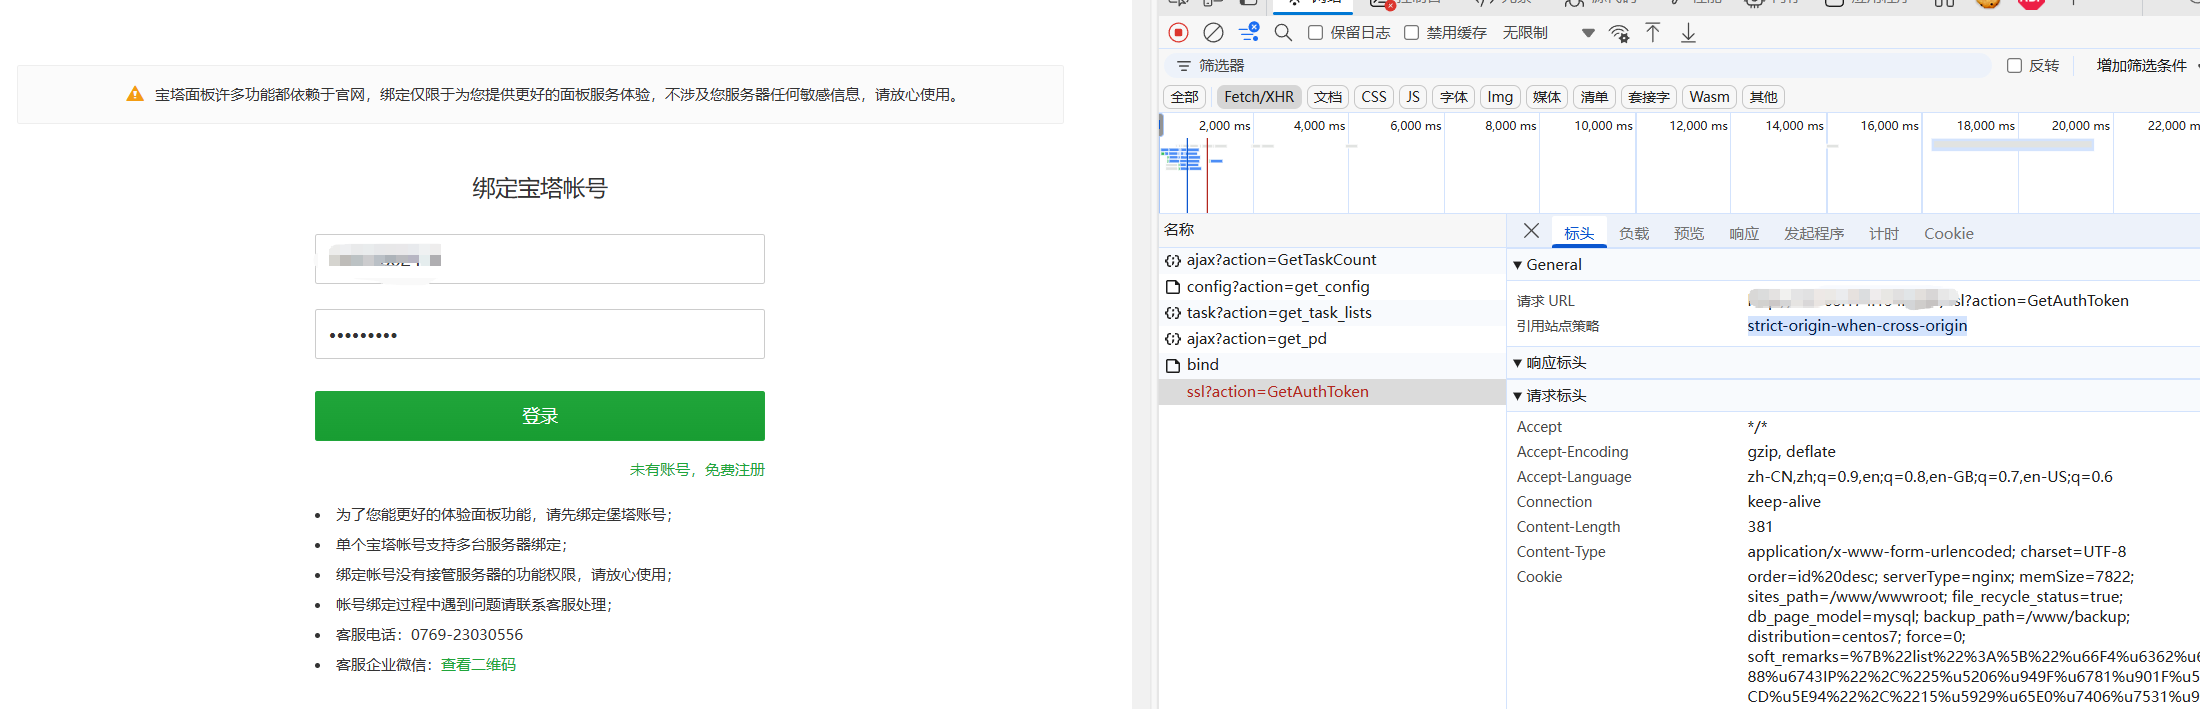Filter requests by 文档

pos(1328,97)
